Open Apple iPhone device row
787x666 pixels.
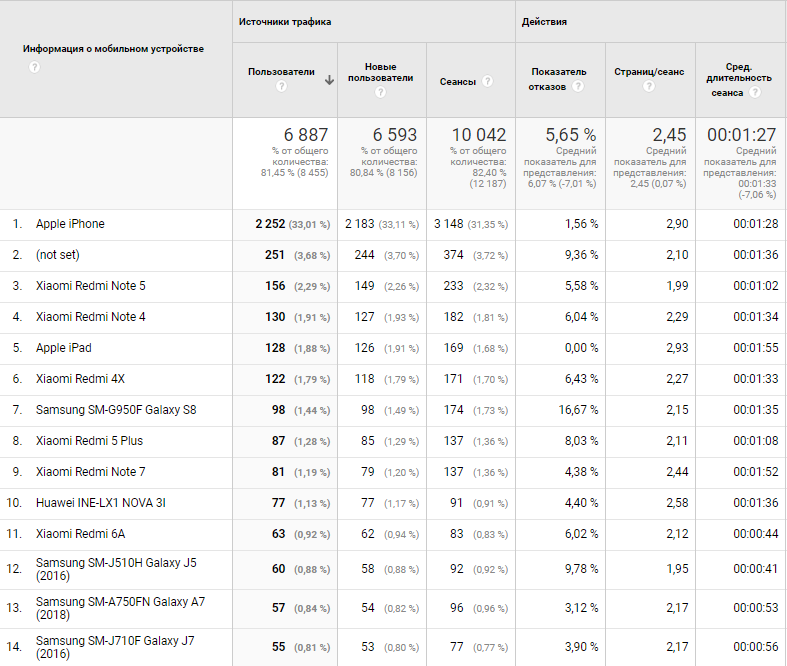[70, 224]
